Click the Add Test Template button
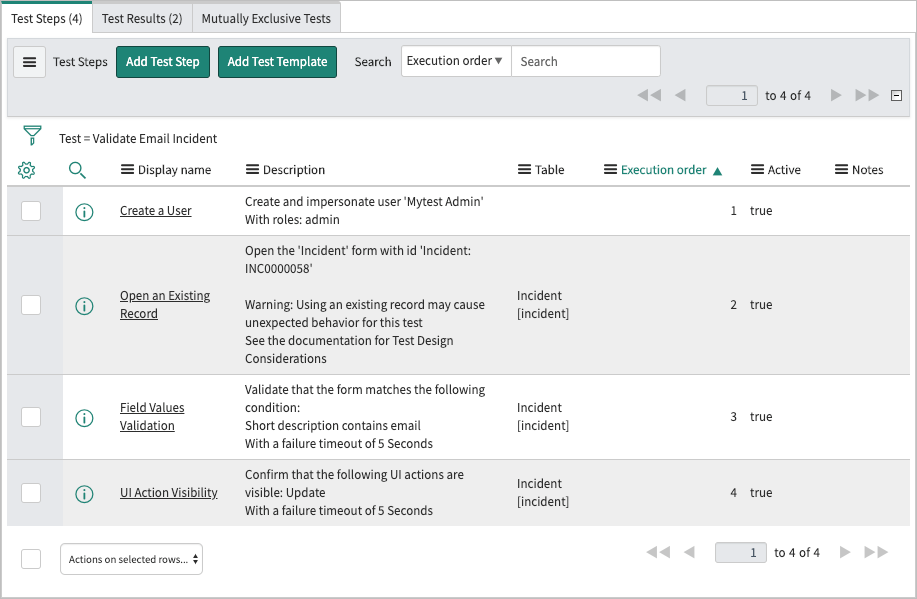Viewport: 917px width, 599px height. click(x=277, y=62)
